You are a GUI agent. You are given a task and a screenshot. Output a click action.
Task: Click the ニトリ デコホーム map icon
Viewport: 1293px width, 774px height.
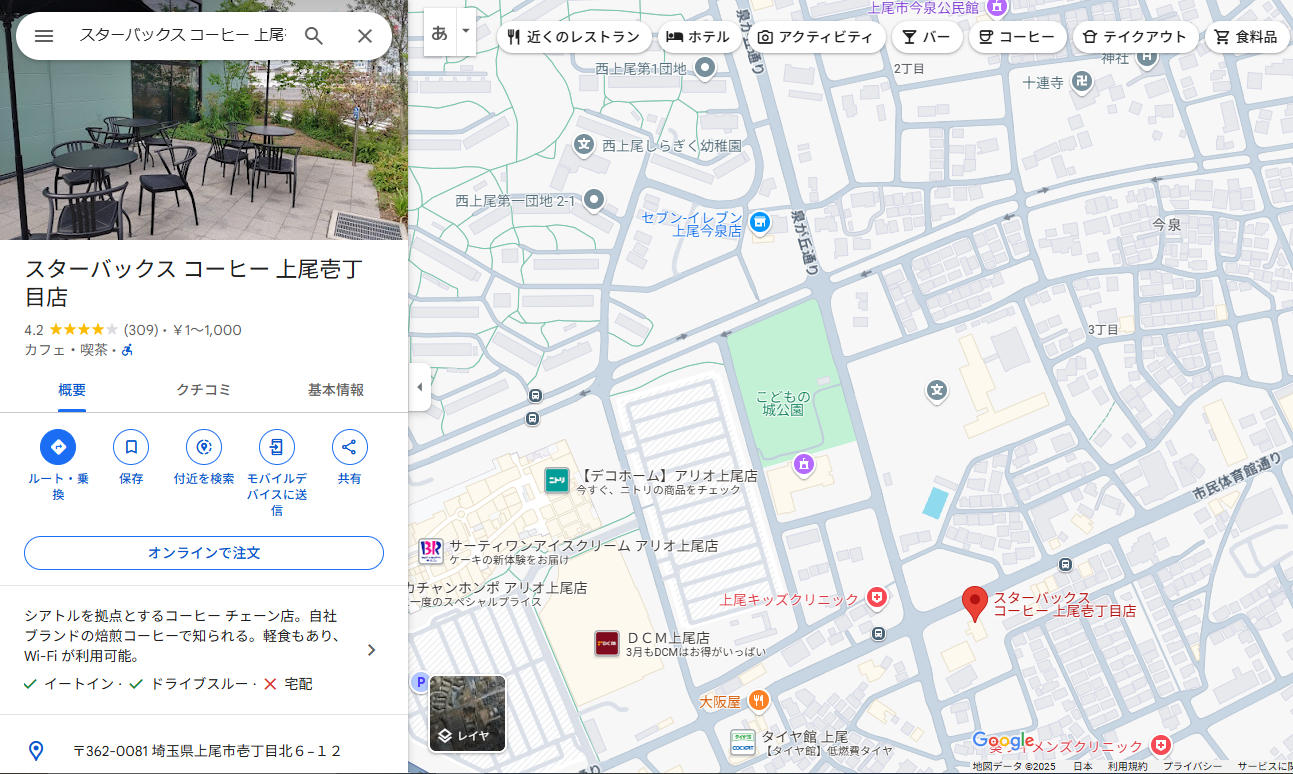coord(557,480)
